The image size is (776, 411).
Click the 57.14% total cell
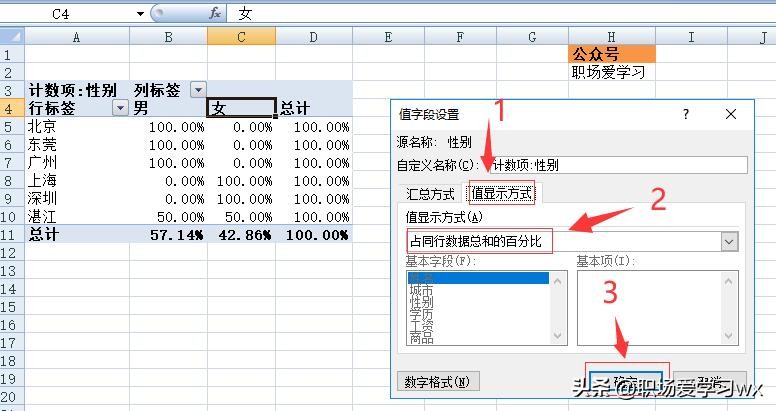point(168,235)
